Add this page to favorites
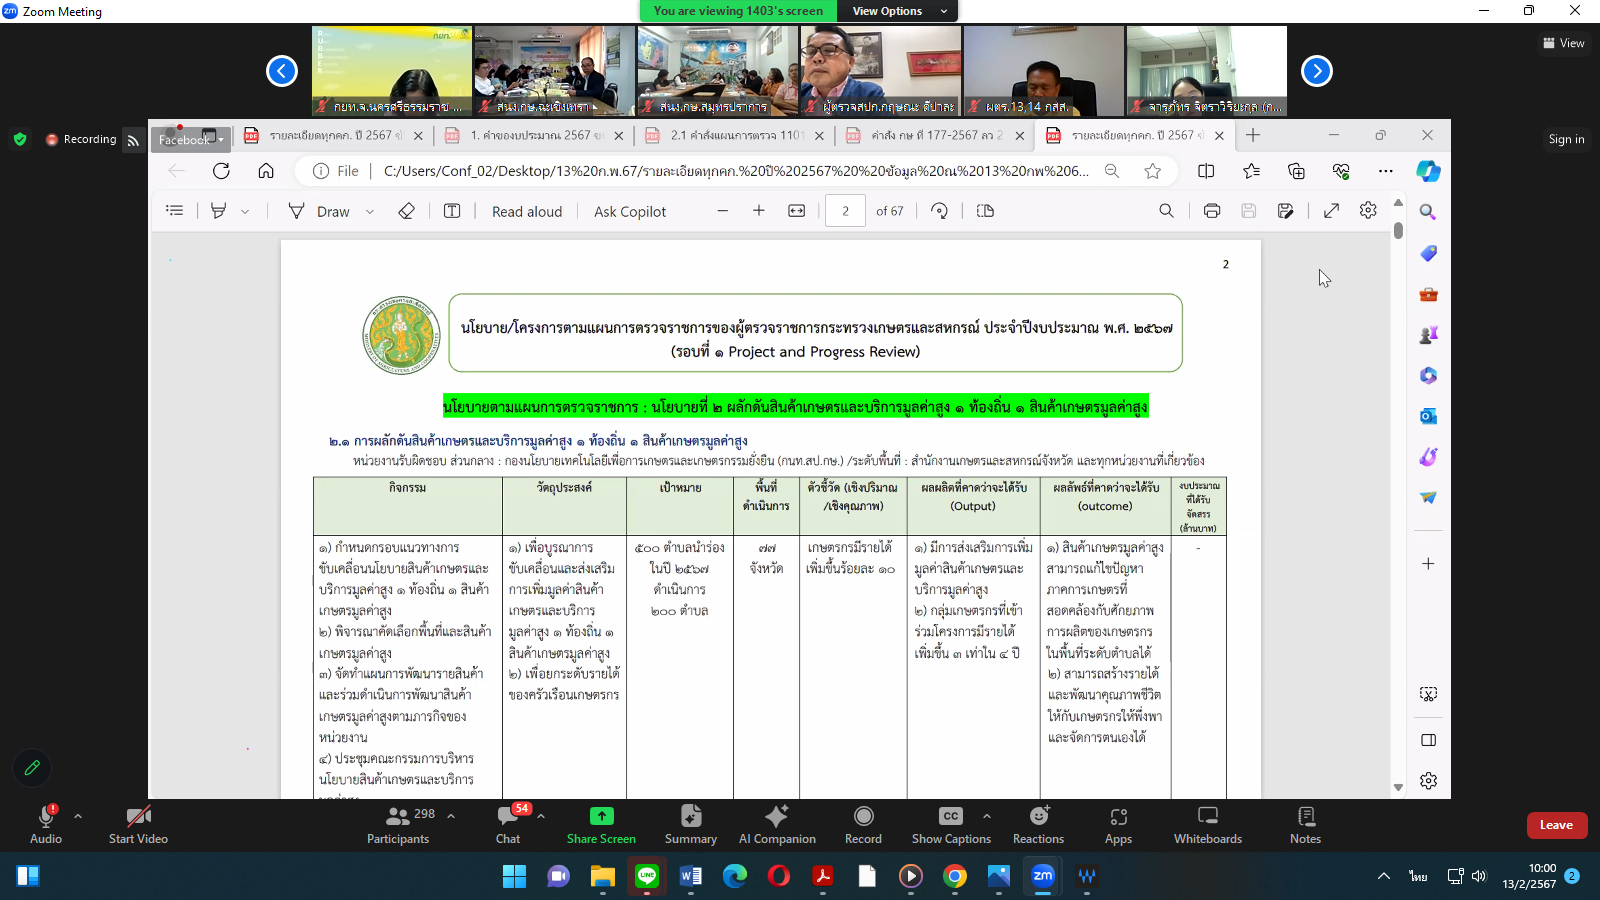 coord(1153,171)
